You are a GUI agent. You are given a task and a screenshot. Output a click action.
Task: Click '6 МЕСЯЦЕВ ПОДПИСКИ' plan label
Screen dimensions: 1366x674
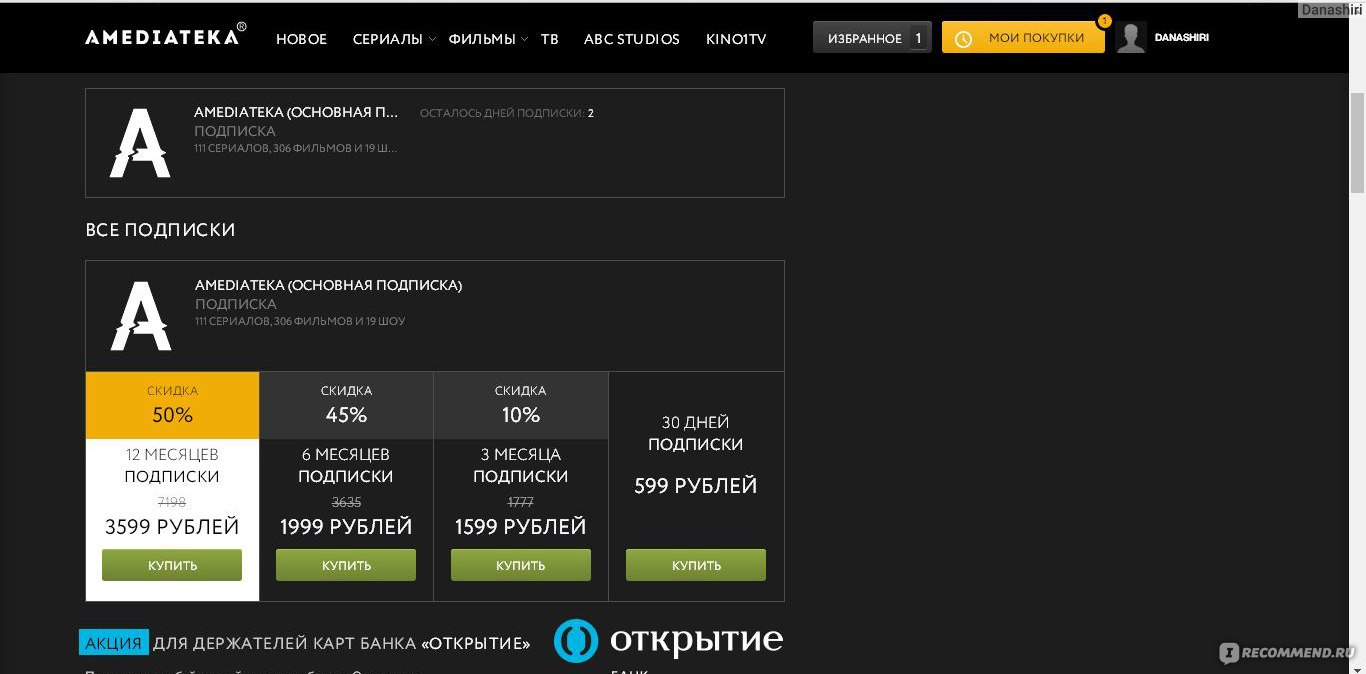tap(346, 465)
